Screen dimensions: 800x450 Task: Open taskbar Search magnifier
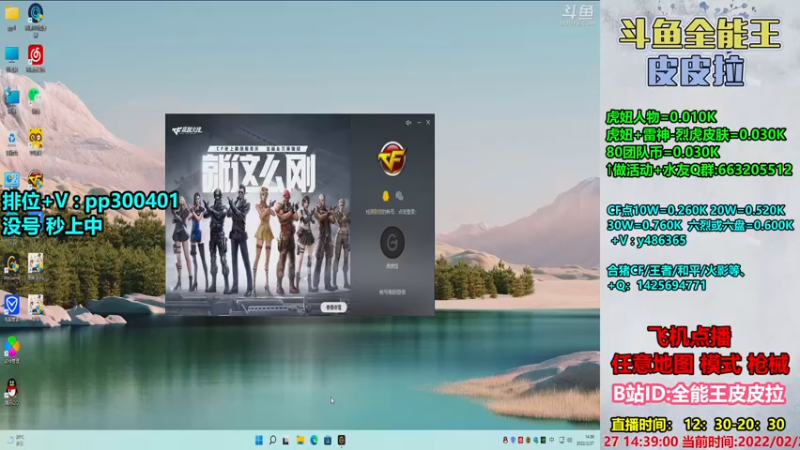point(272,440)
